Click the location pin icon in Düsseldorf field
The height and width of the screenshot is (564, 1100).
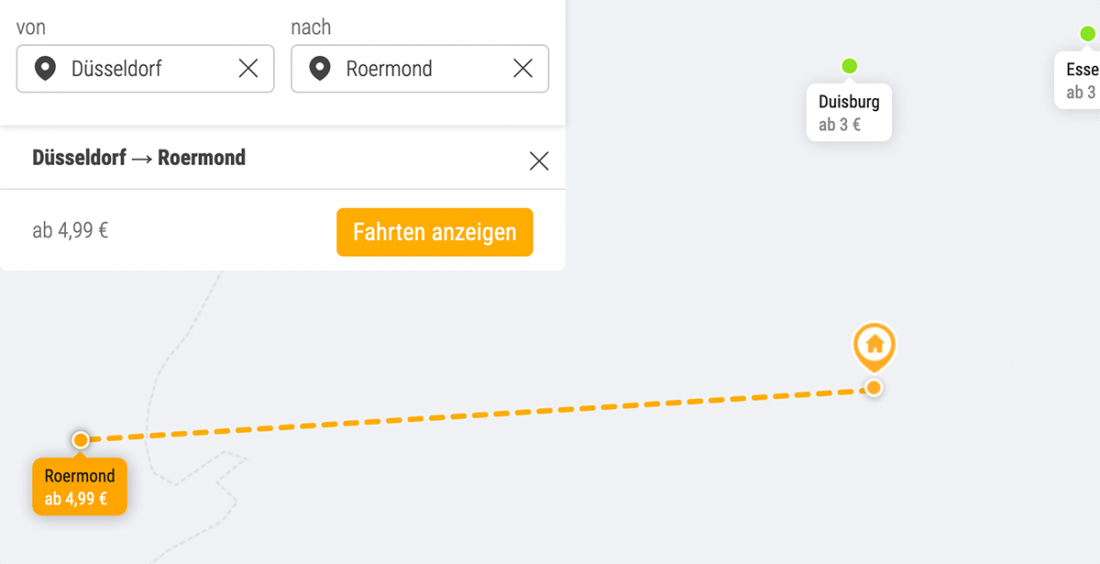pyautogui.click(x=44, y=69)
